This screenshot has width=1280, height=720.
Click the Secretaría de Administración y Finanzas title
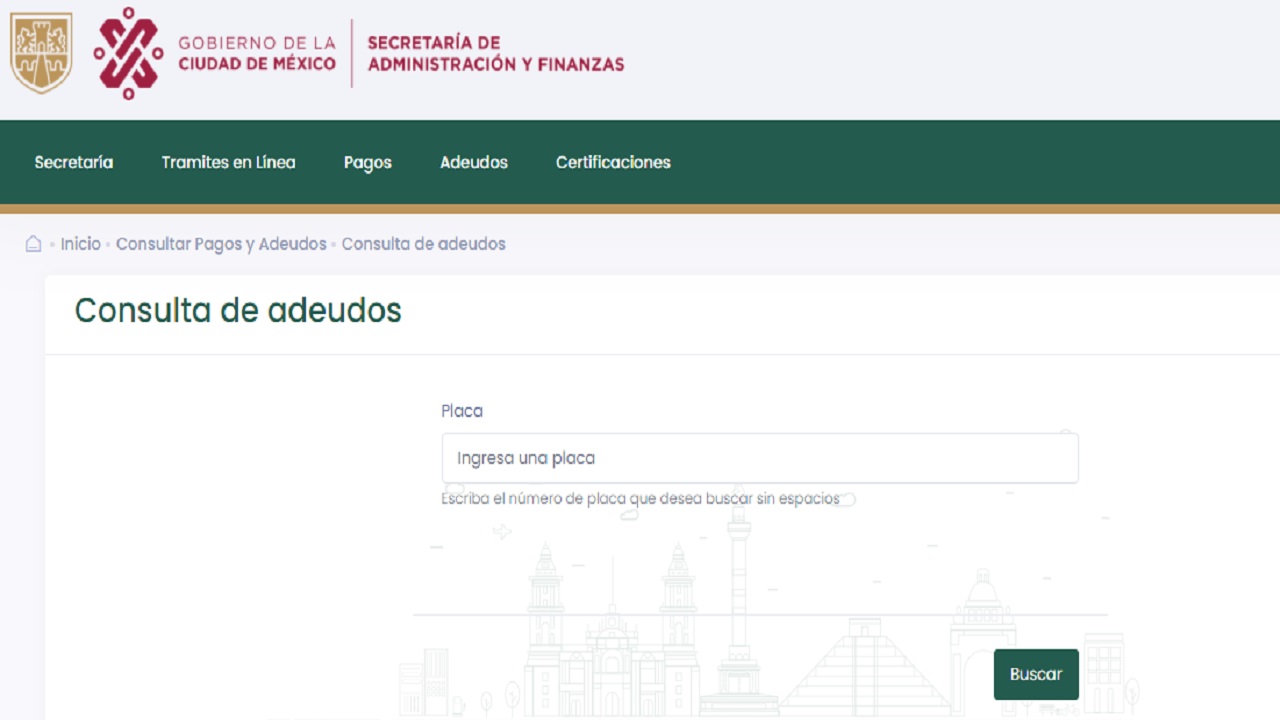(495, 53)
